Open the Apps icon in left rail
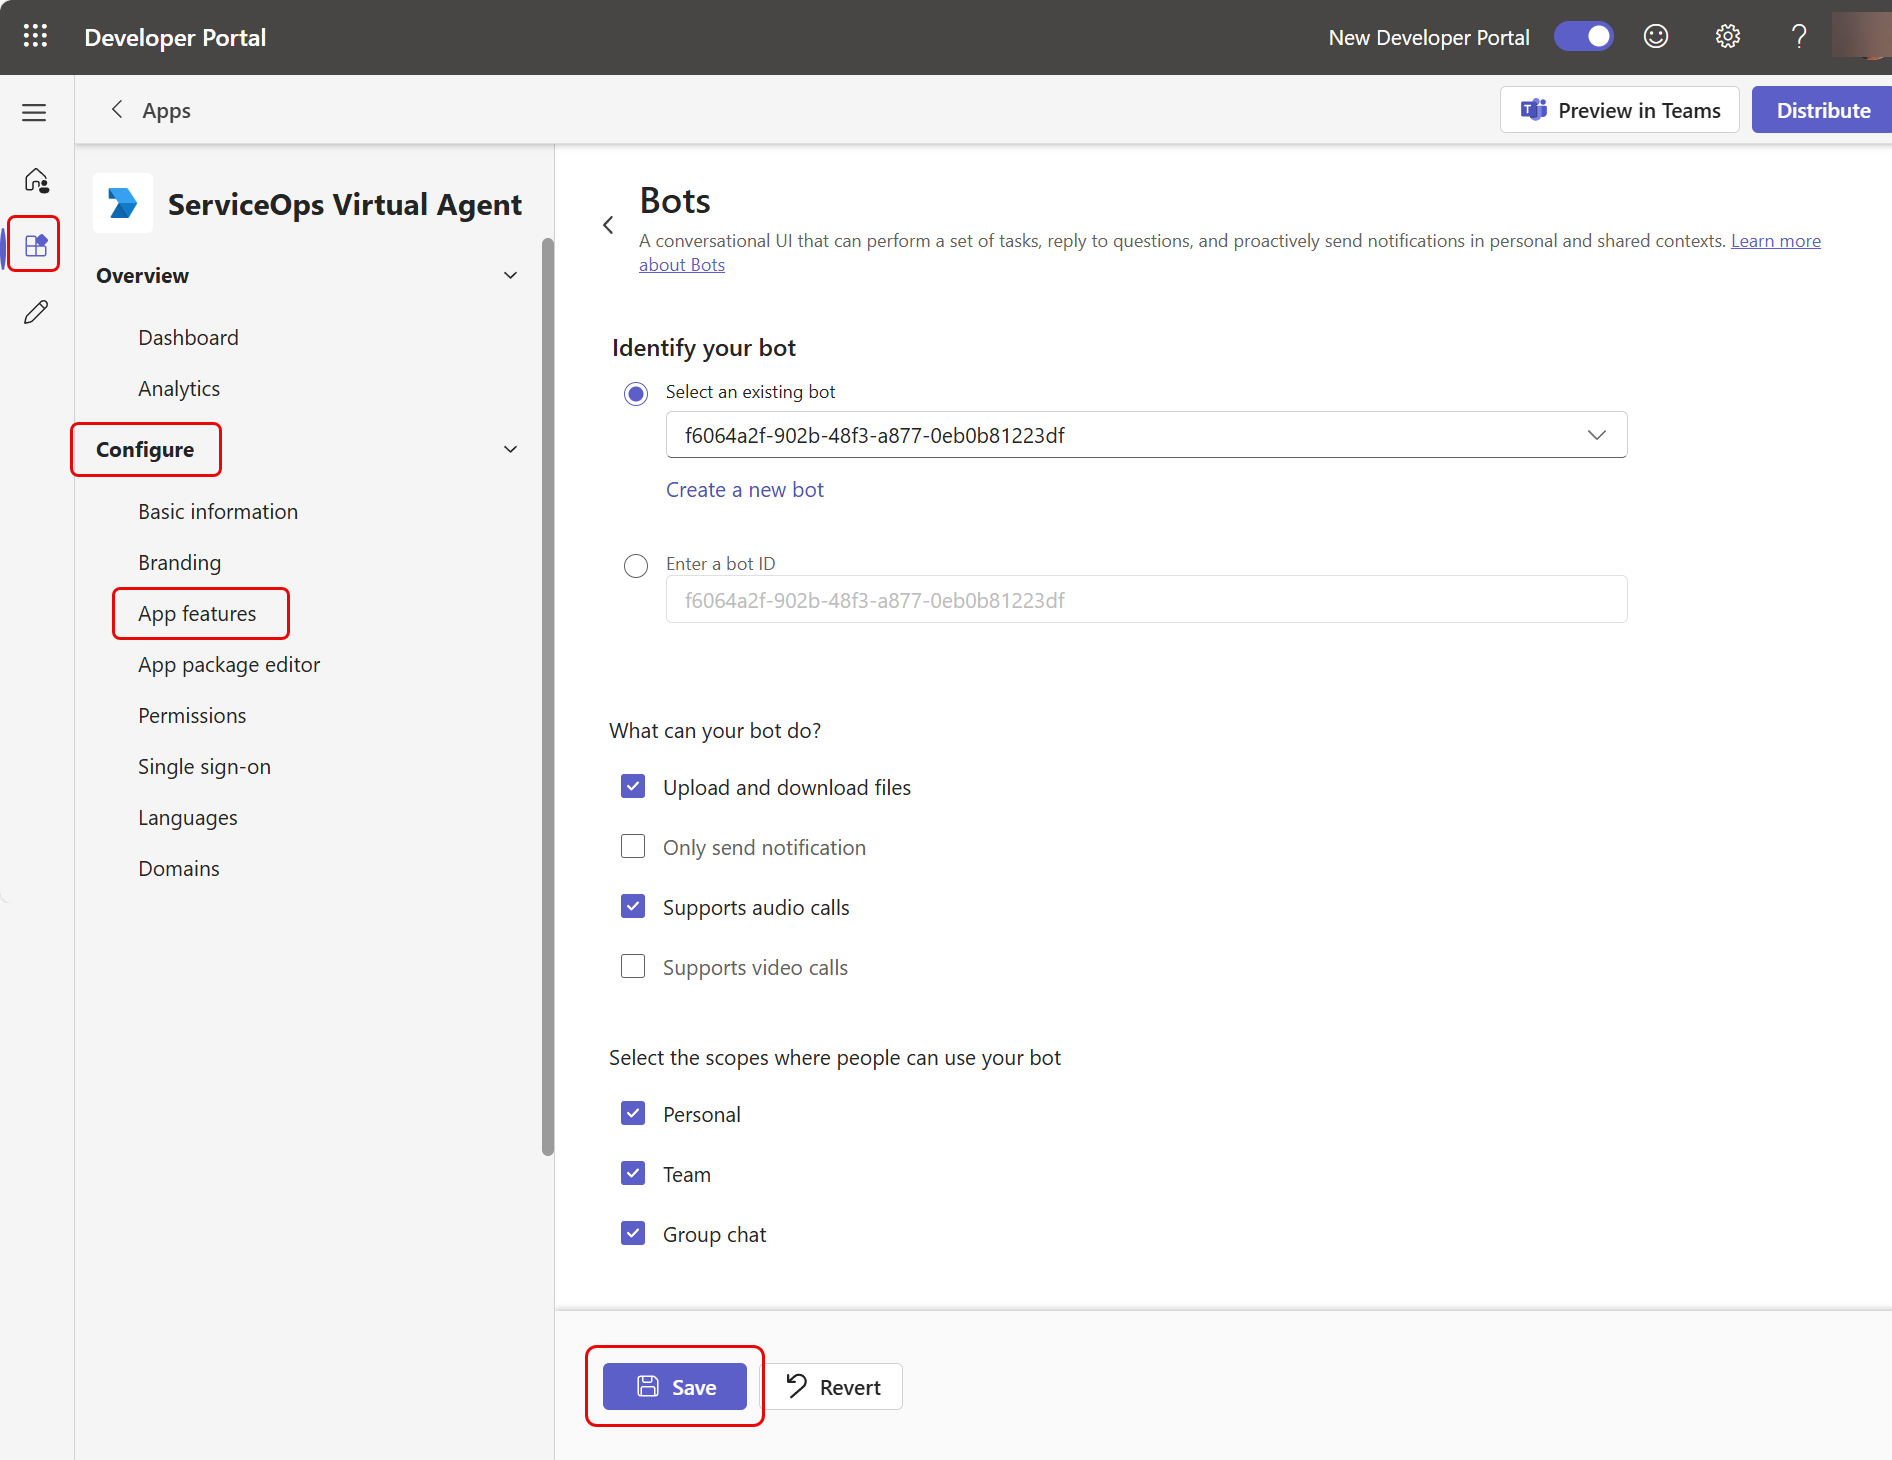The image size is (1892, 1460). coord(36,244)
